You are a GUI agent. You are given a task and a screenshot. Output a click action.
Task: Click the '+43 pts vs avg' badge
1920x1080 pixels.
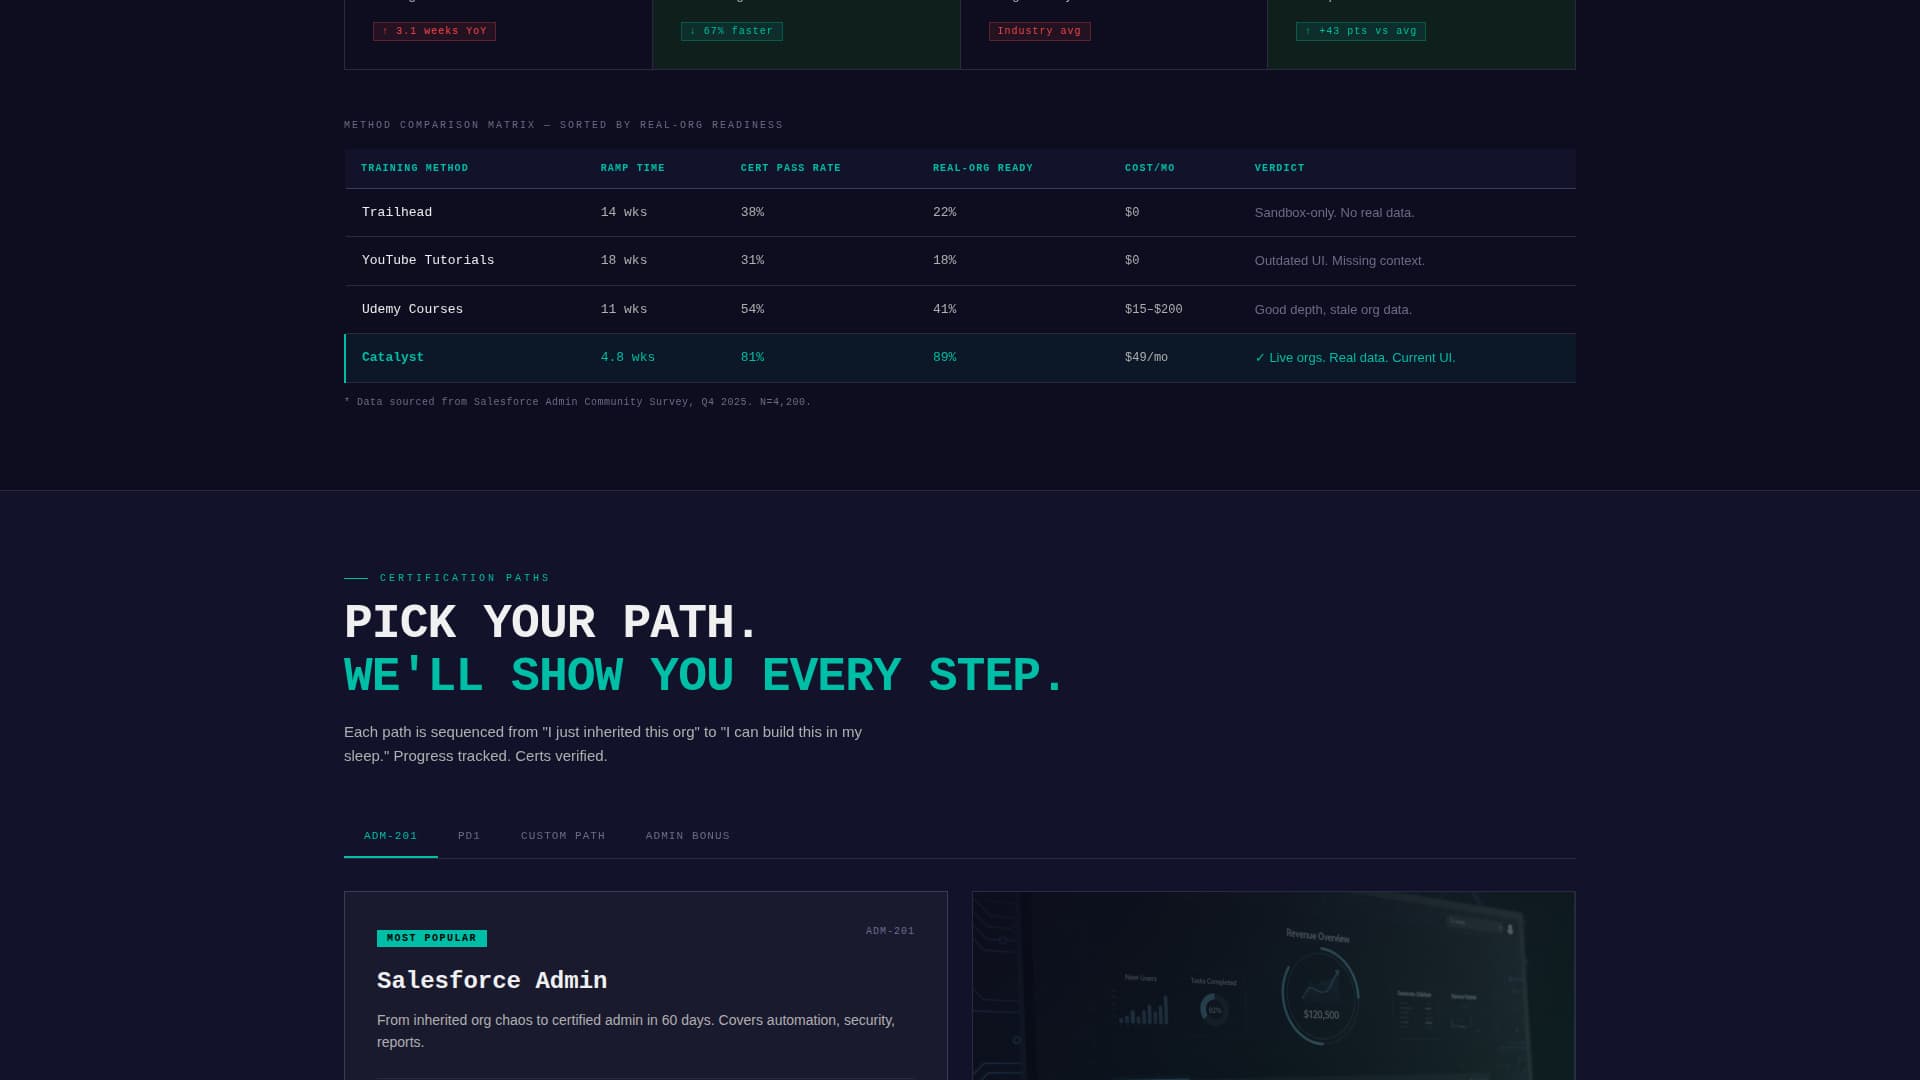(x=1360, y=32)
